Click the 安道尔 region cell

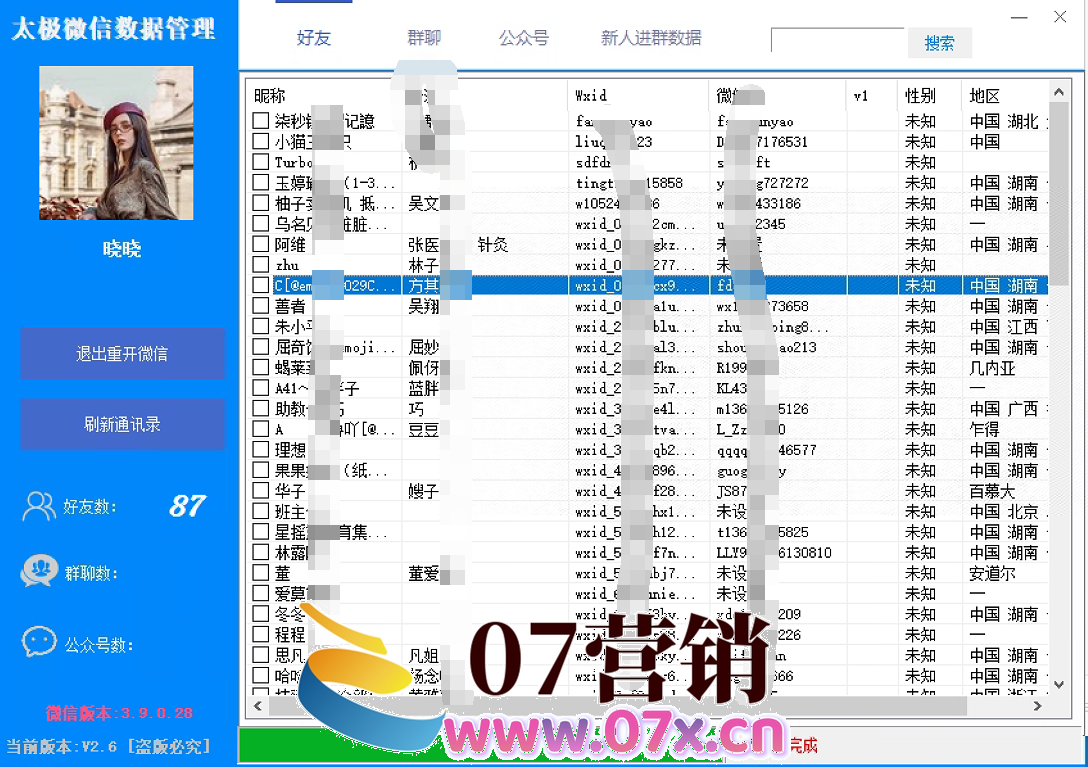[992, 573]
